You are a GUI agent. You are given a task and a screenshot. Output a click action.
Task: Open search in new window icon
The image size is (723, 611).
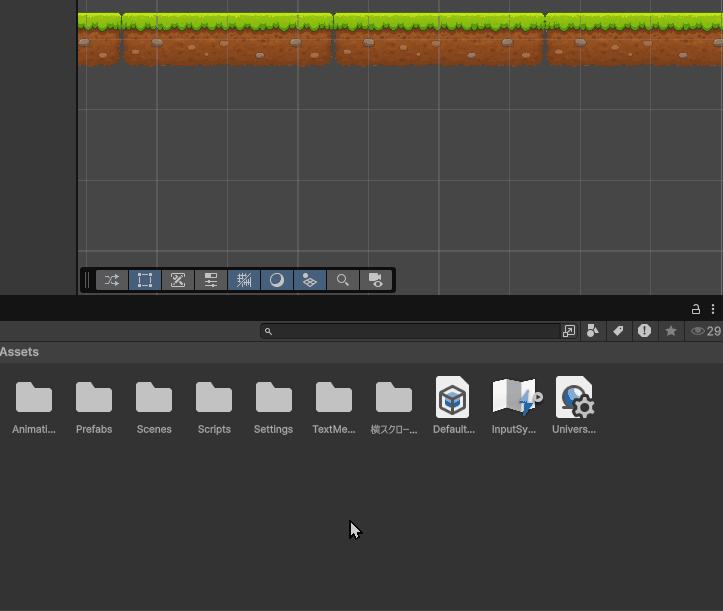[x=569, y=331]
